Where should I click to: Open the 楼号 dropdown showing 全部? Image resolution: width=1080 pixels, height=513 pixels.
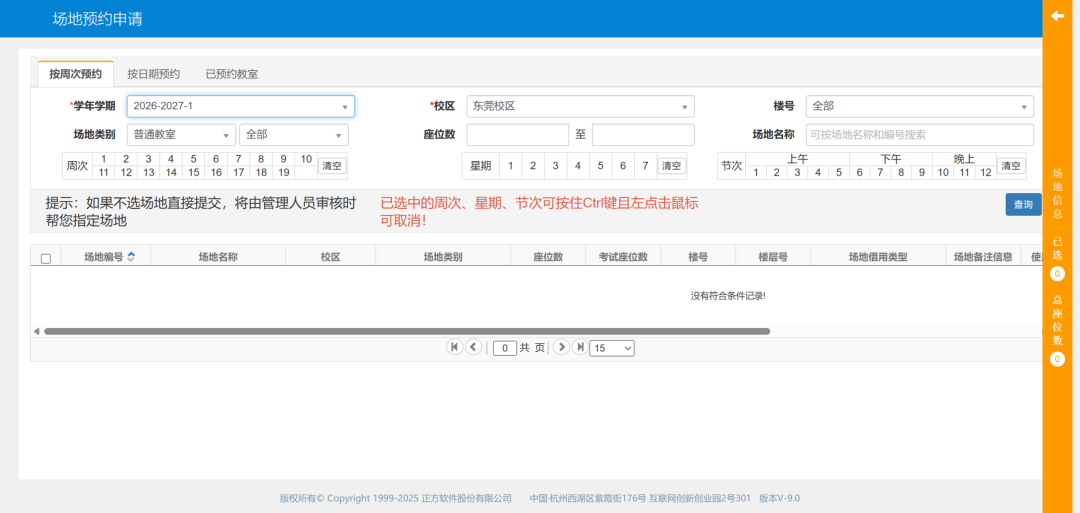tap(920, 107)
